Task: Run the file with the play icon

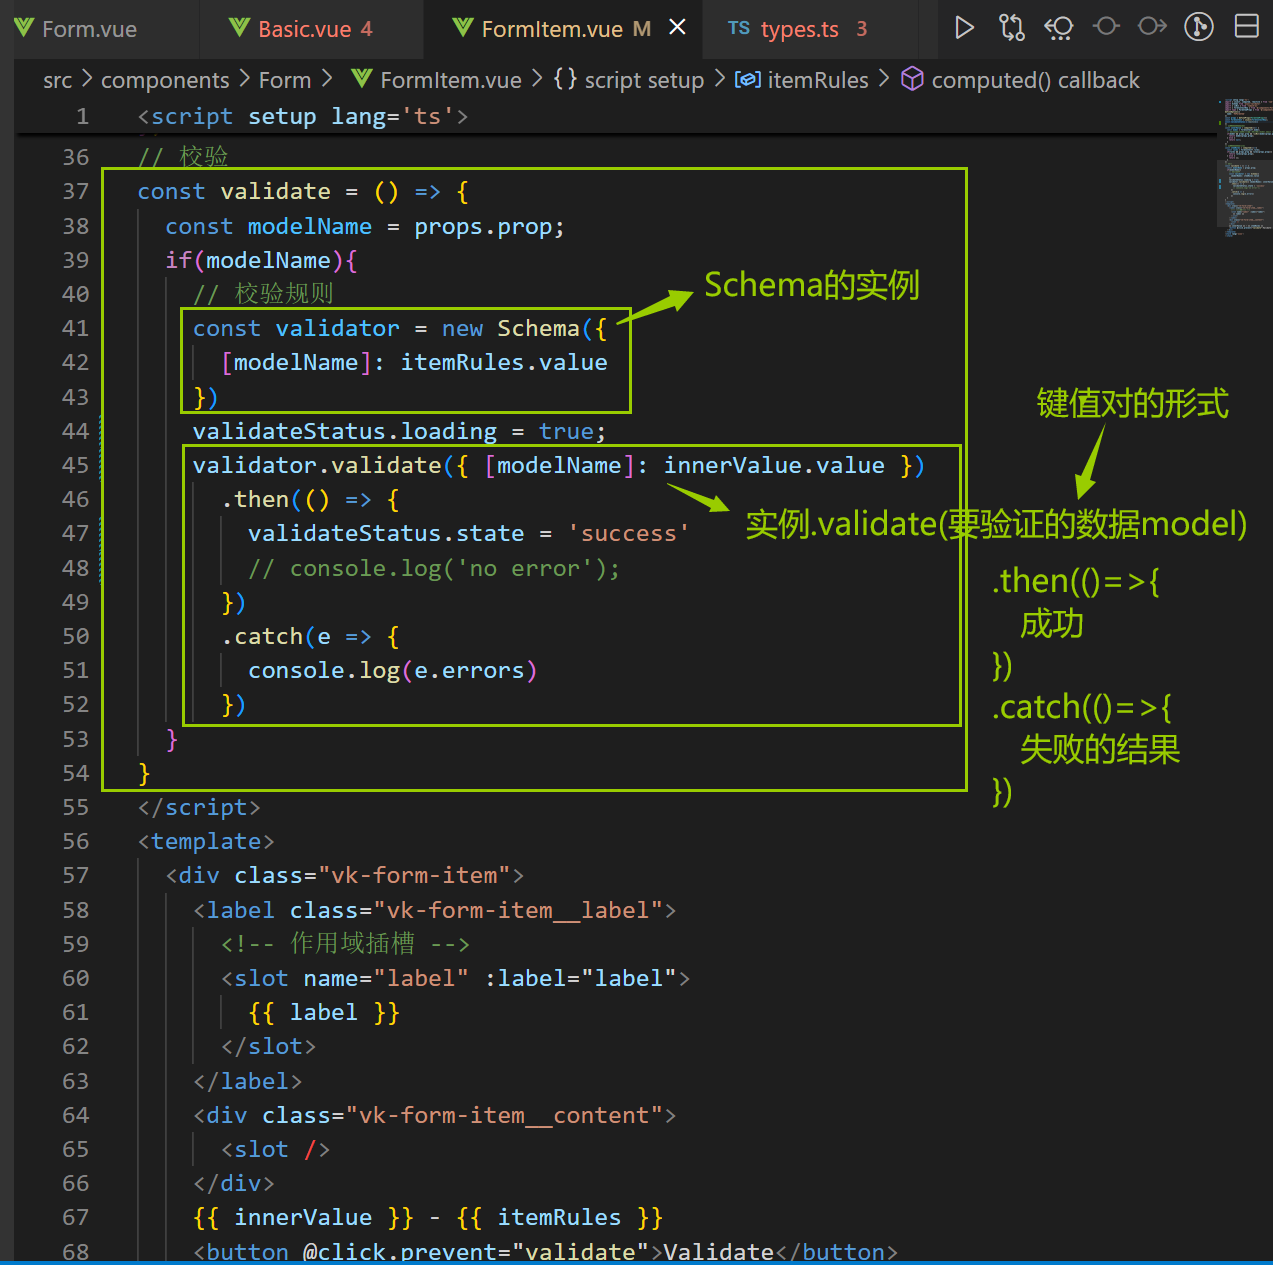Action: (x=964, y=27)
